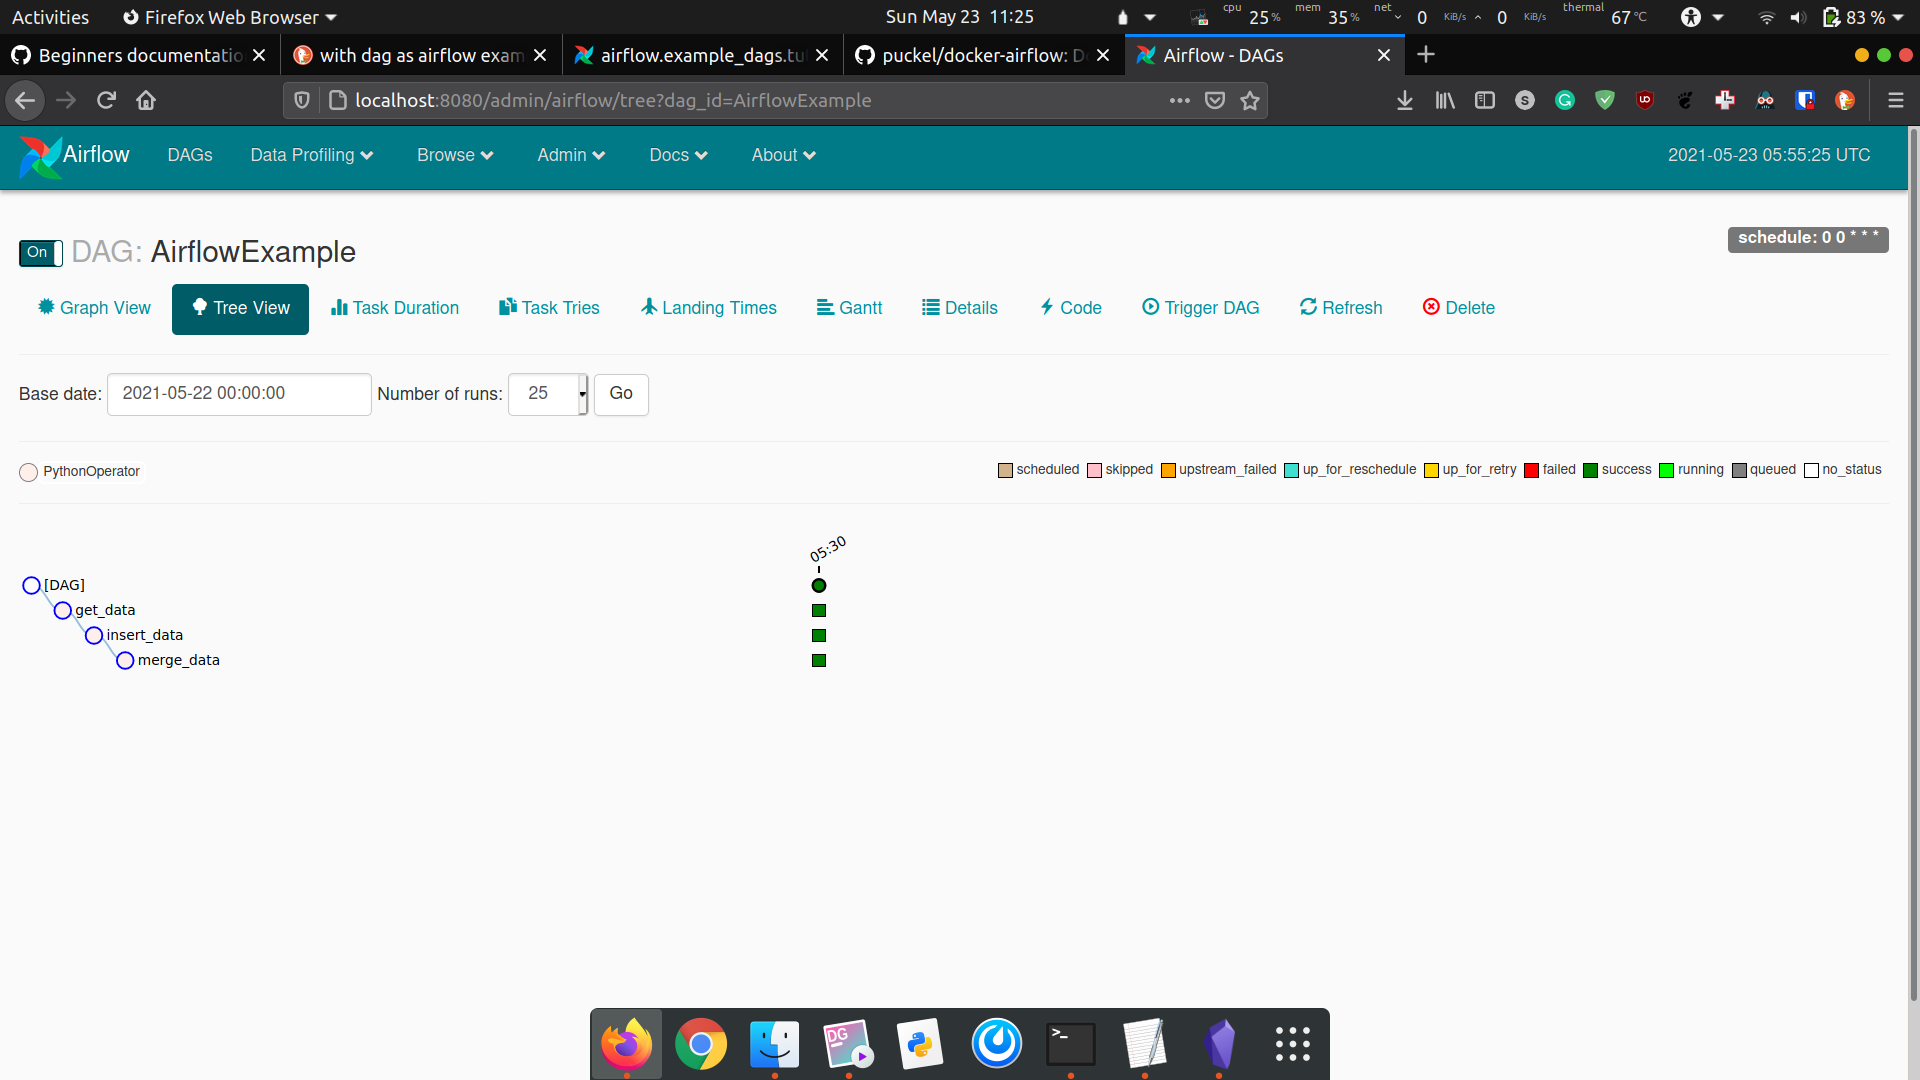Collapse the get_data tree node circle
Viewport: 1920px width, 1080px height.
point(63,610)
